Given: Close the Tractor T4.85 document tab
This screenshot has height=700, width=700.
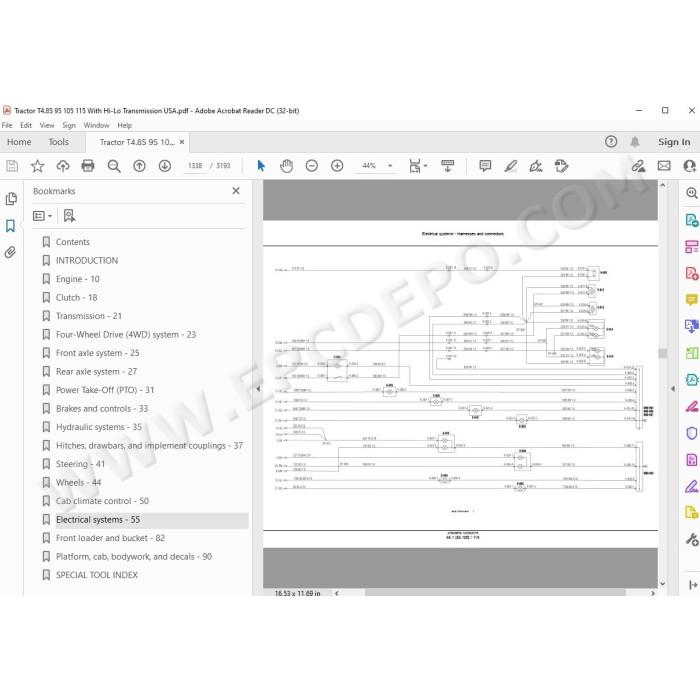Looking at the screenshot, I should (182, 142).
